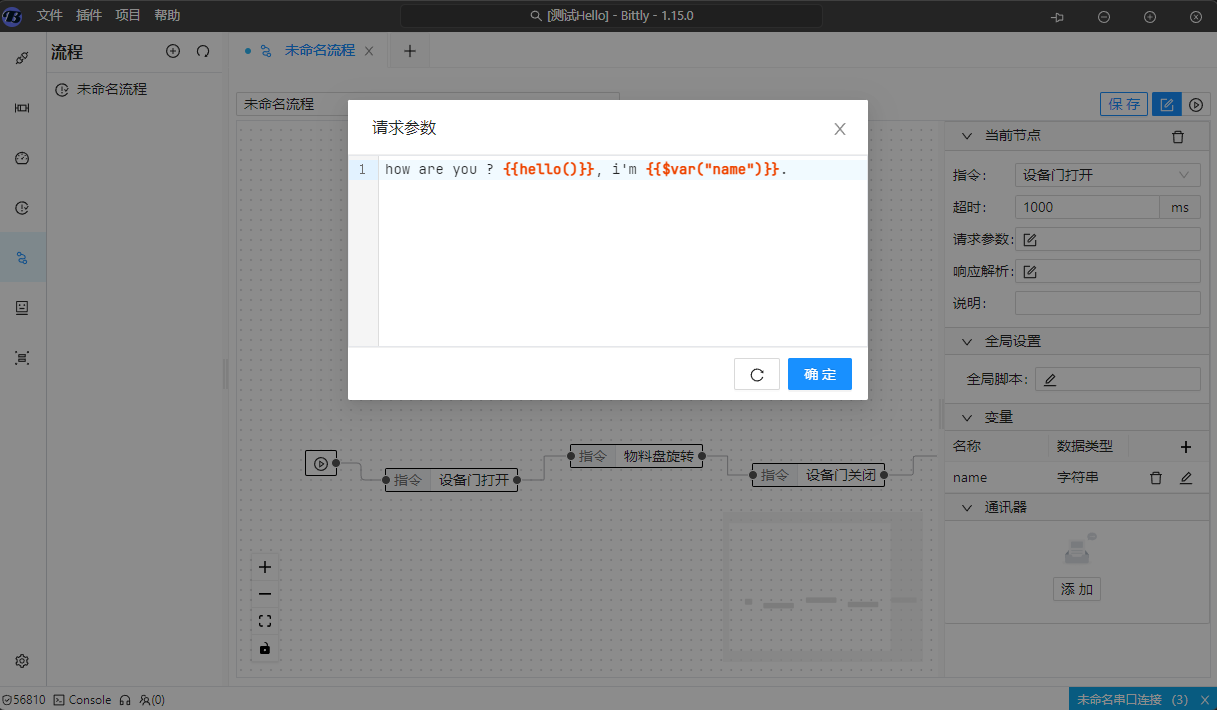Select the 未命名流程 tab

coord(319,50)
